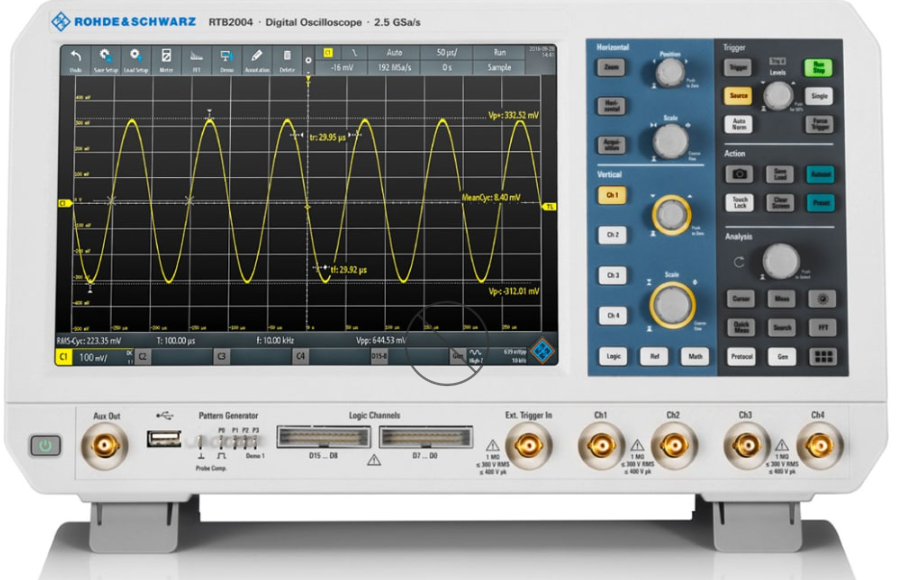Select the FFT icon in the on-screen toolbar
This screenshot has height=580, width=900.
(x=196, y=59)
